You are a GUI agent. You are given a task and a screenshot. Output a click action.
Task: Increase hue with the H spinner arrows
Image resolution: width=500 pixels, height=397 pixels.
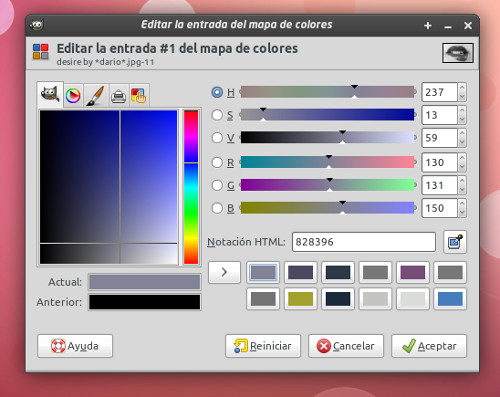(x=462, y=88)
